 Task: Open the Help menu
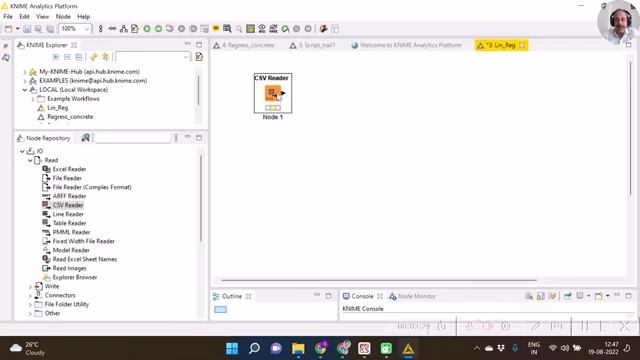click(84, 17)
